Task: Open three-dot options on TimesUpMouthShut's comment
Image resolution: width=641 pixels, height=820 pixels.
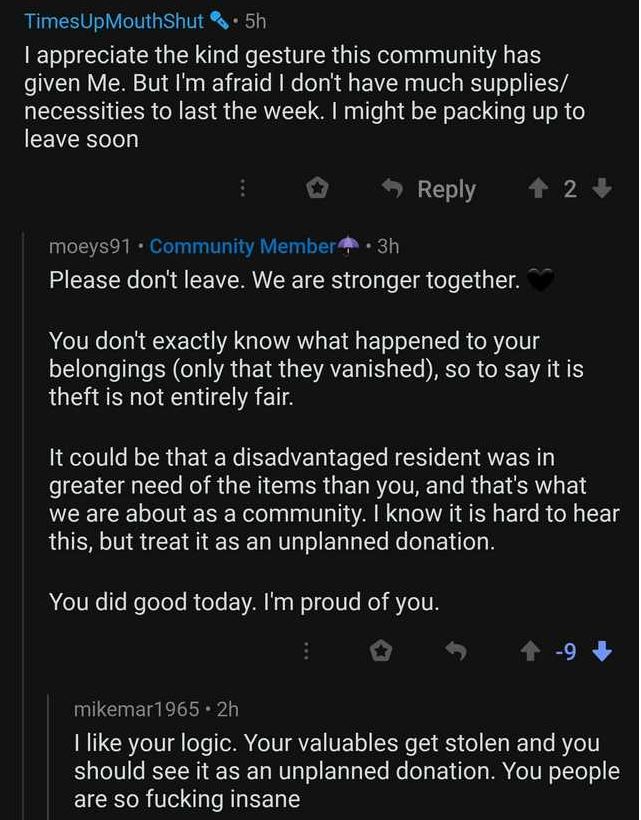Action: tap(242, 188)
